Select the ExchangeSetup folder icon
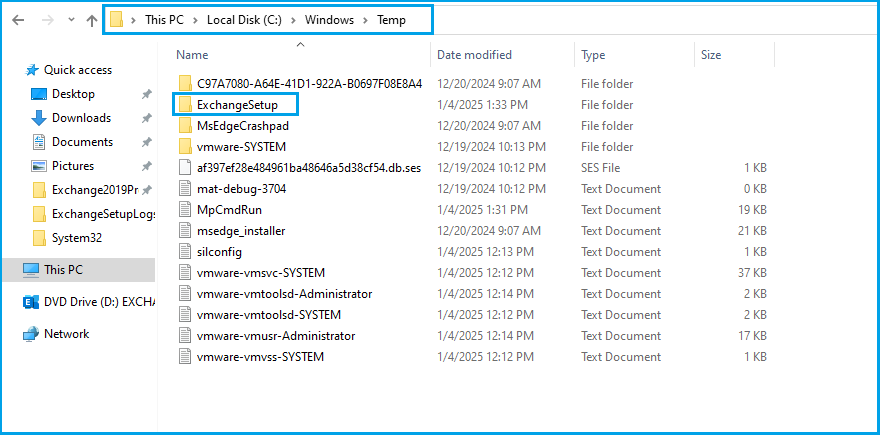 pyautogui.click(x=185, y=104)
